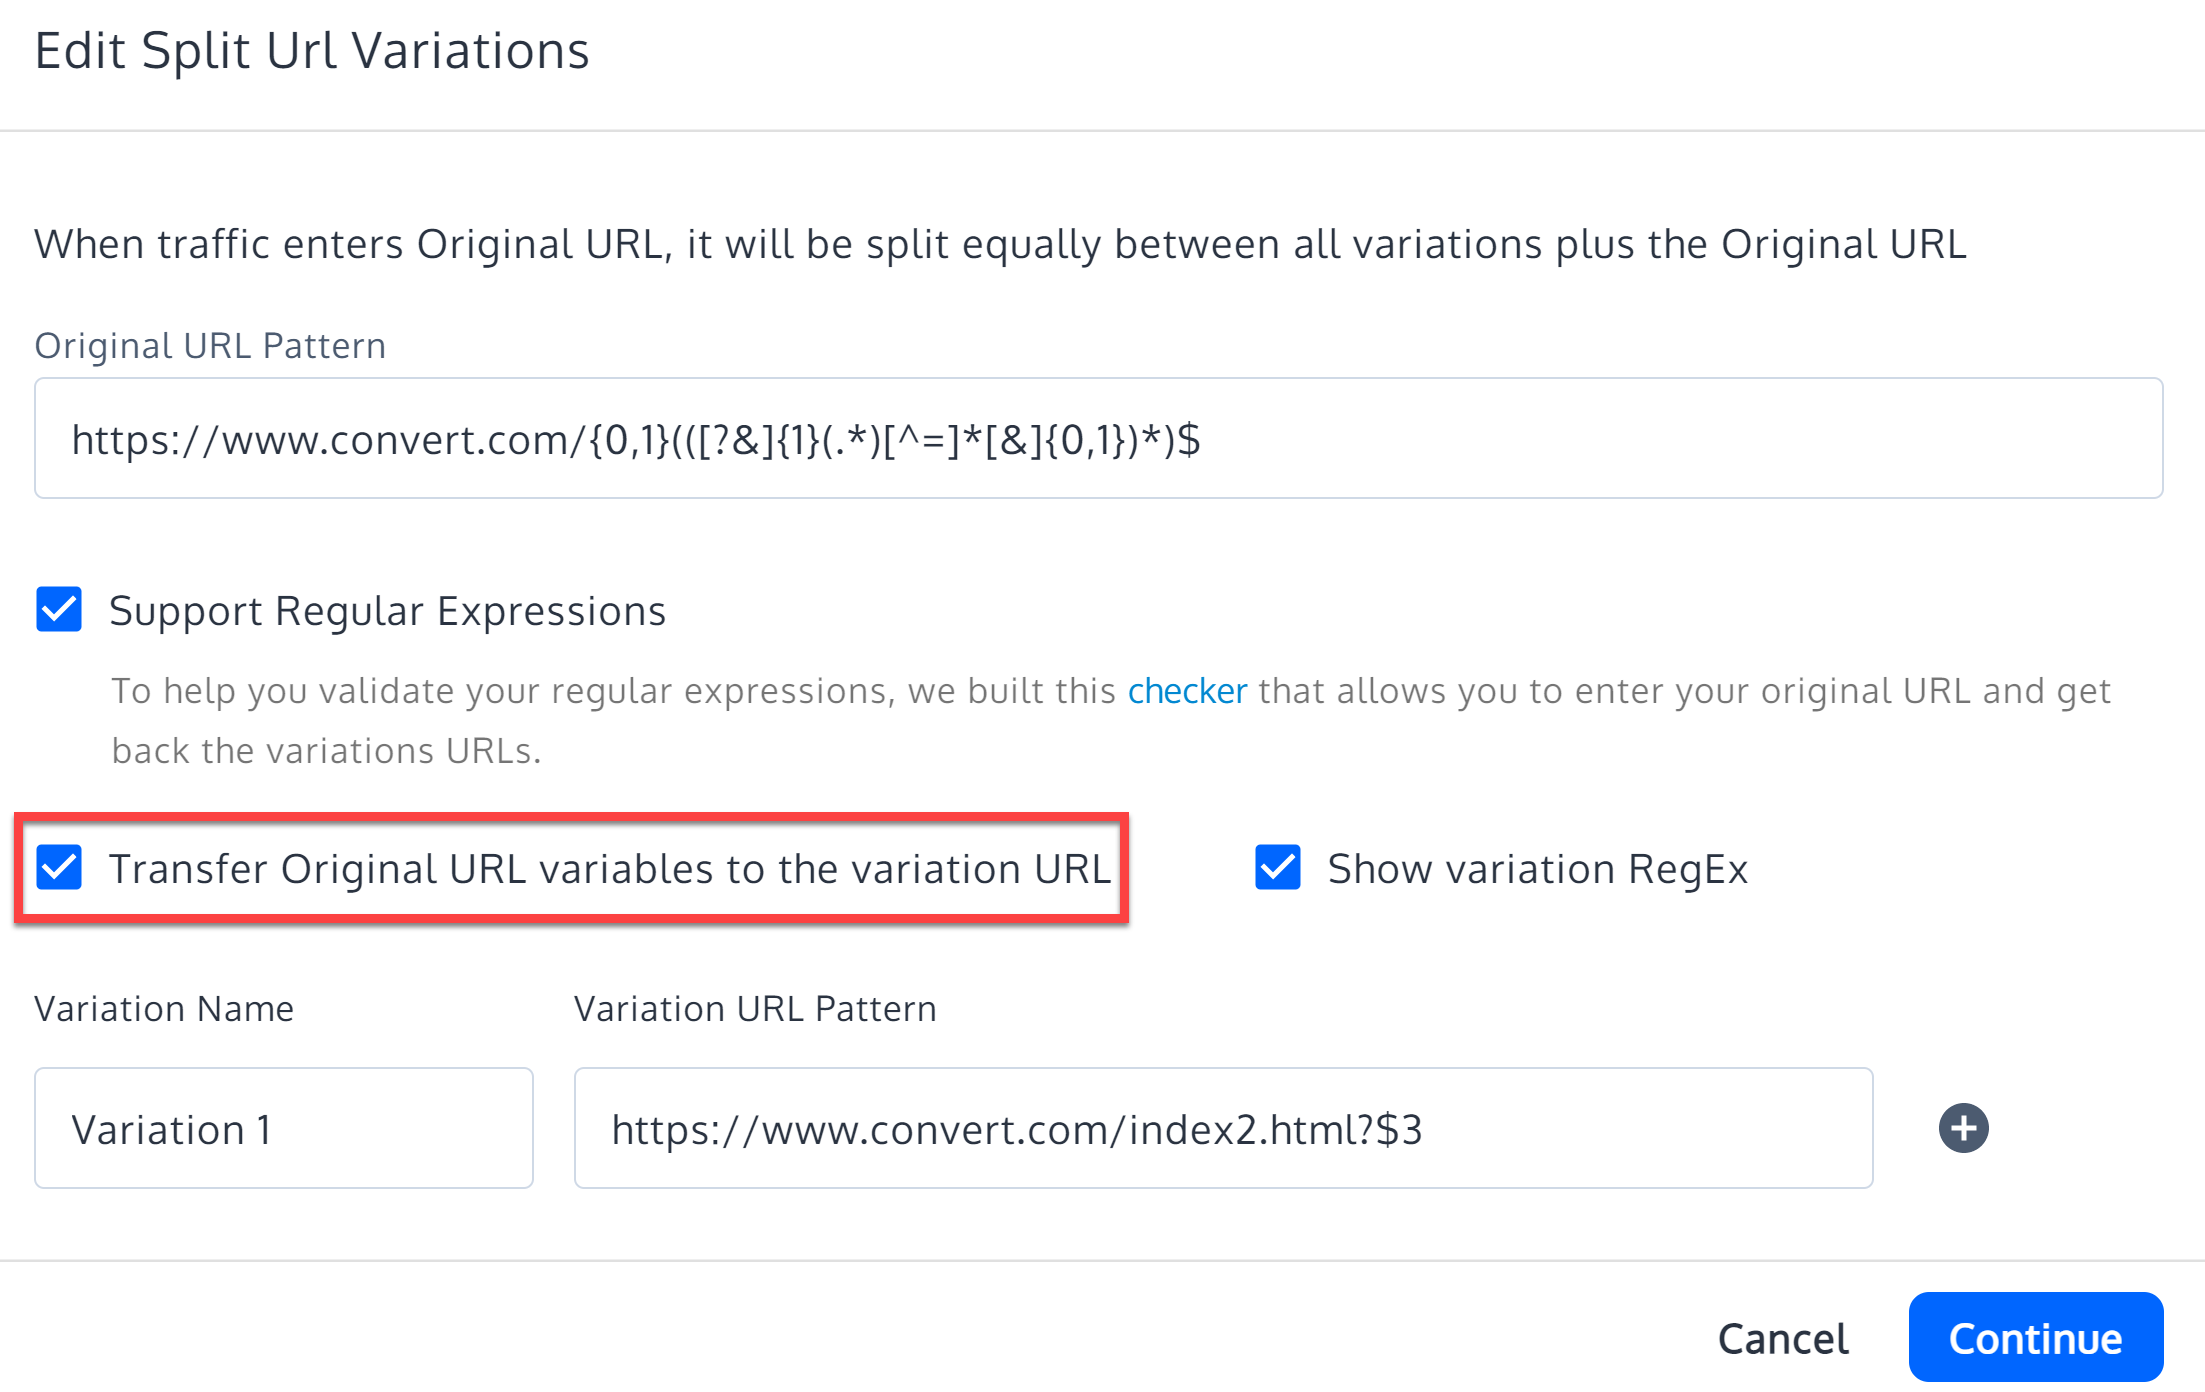Select the Variation 1 name text

172,1128
